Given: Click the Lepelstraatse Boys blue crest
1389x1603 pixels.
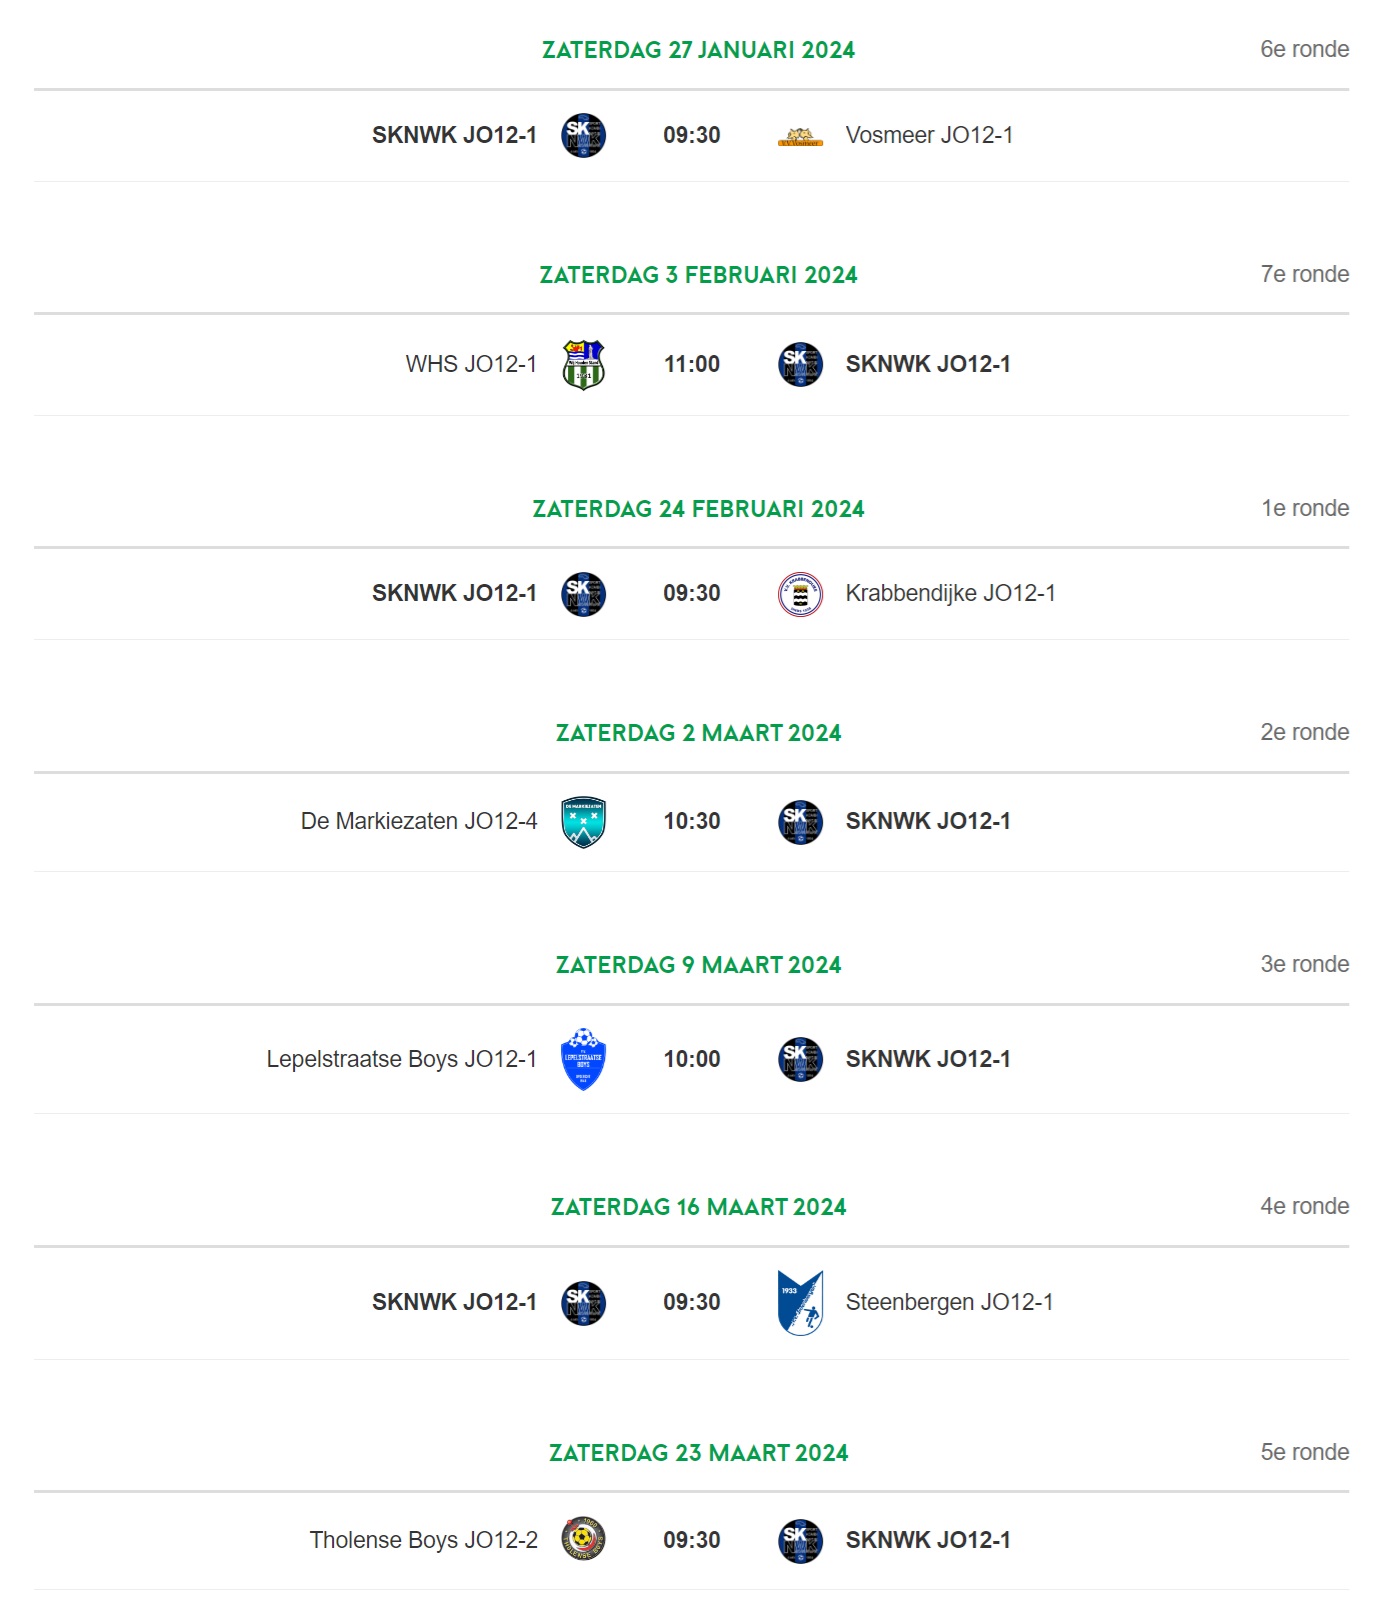Looking at the screenshot, I should 583,1059.
